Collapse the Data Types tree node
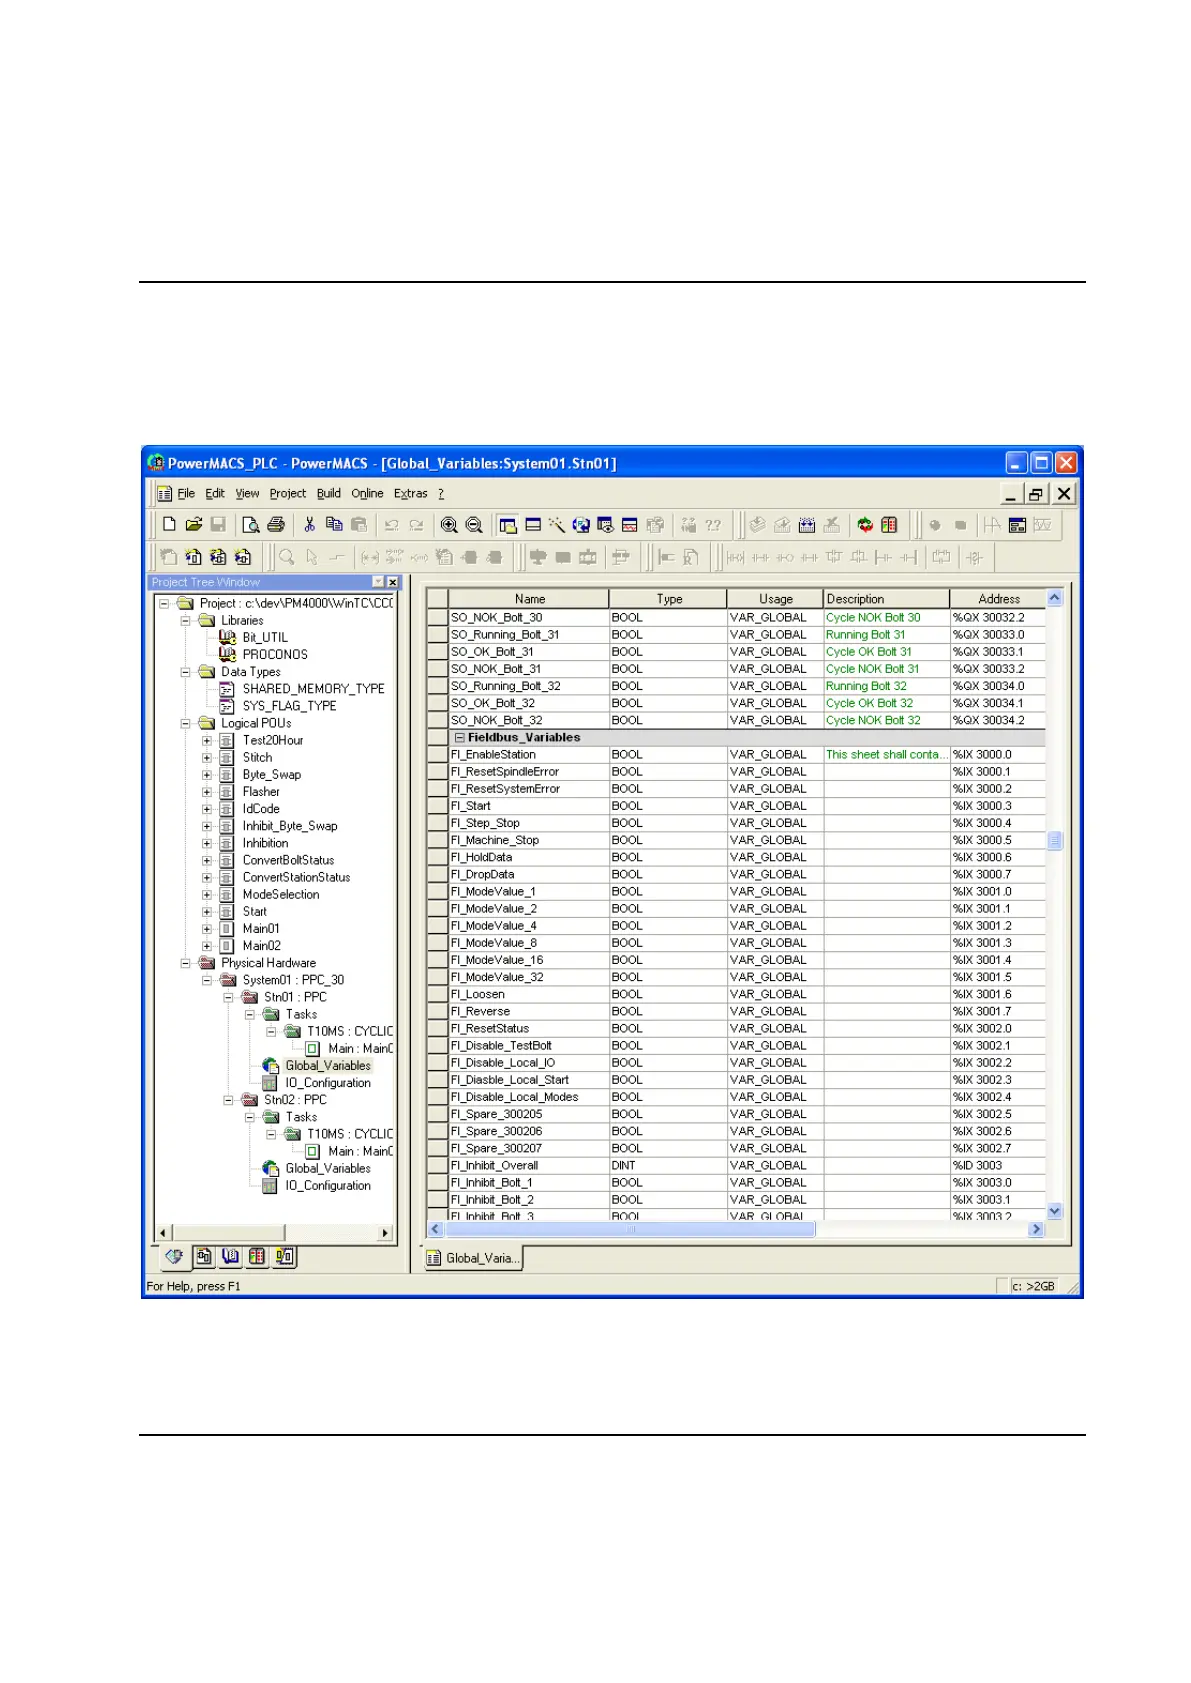 [x=186, y=672]
